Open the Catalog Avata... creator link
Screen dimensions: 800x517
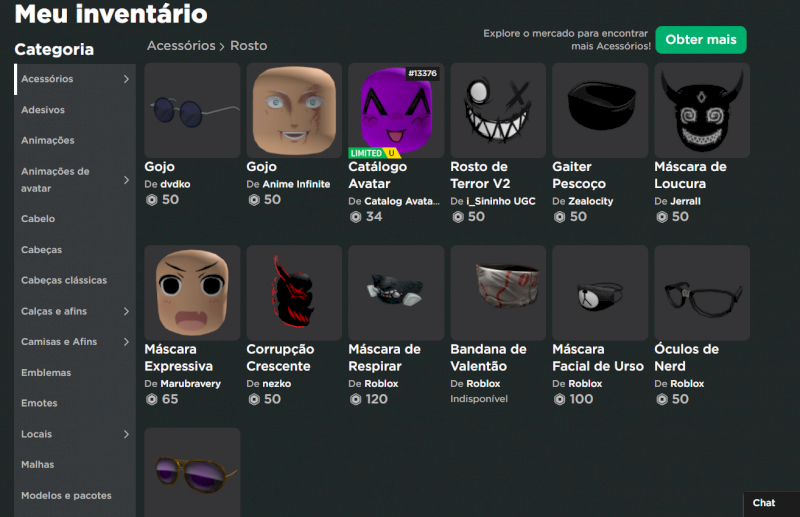pos(402,201)
